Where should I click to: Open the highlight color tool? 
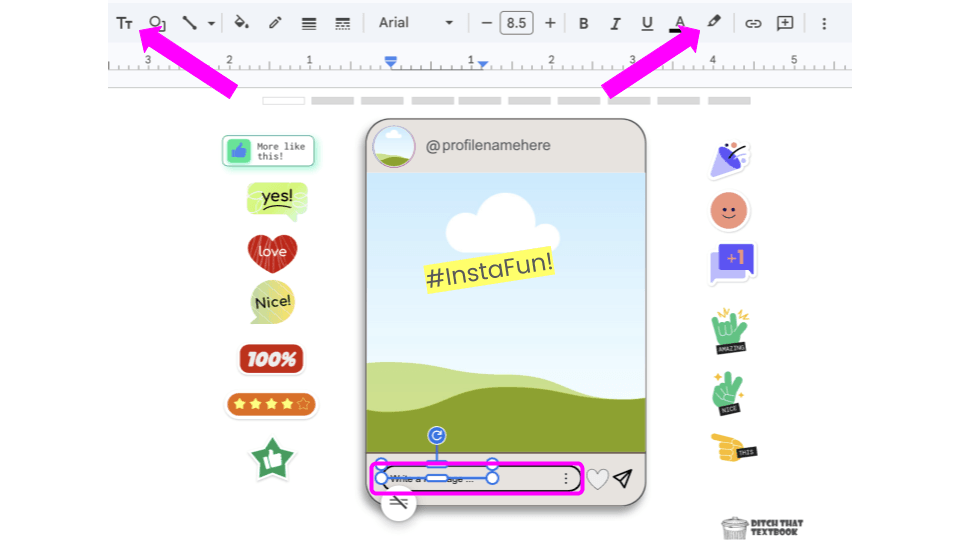coord(713,22)
